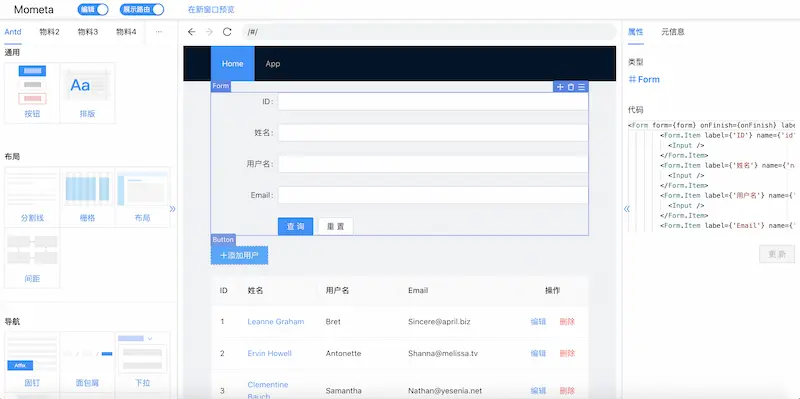Select the 下拉 dropdown component
Image resolution: width=800 pixels, height=399 pixels.
pyautogui.click(x=143, y=361)
